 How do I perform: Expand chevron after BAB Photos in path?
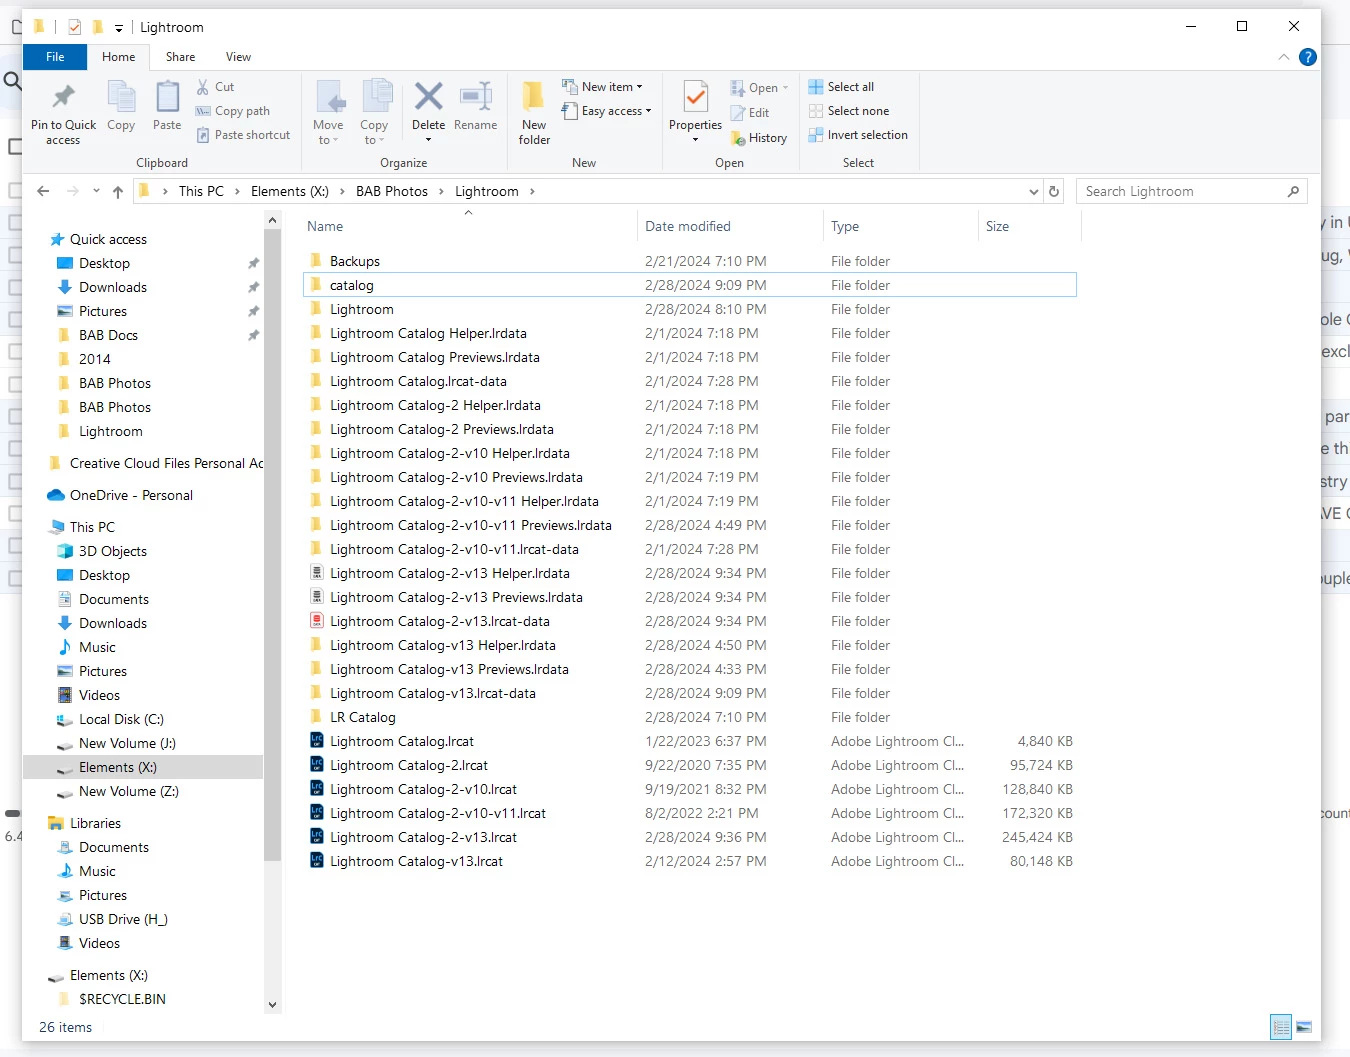tap(442, 191)
